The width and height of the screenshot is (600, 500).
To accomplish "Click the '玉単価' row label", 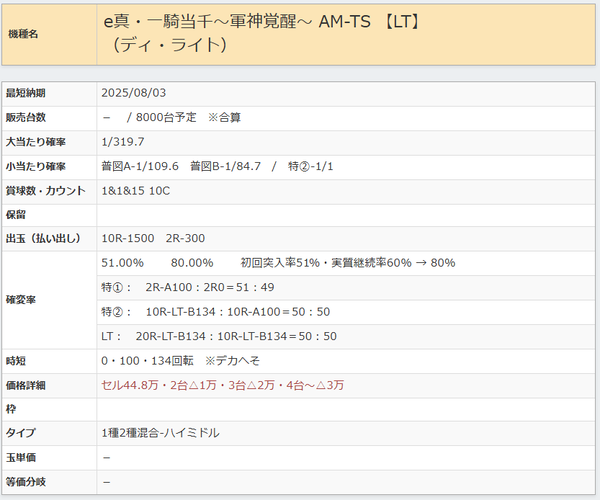I will coord(20,458).
